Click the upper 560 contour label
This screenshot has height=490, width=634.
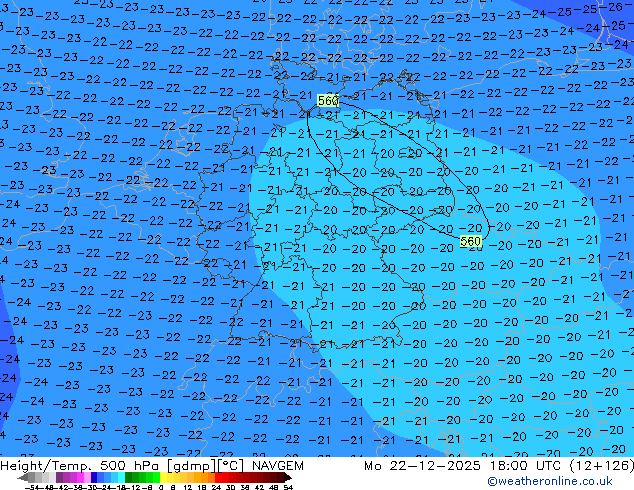pos(328,100)
